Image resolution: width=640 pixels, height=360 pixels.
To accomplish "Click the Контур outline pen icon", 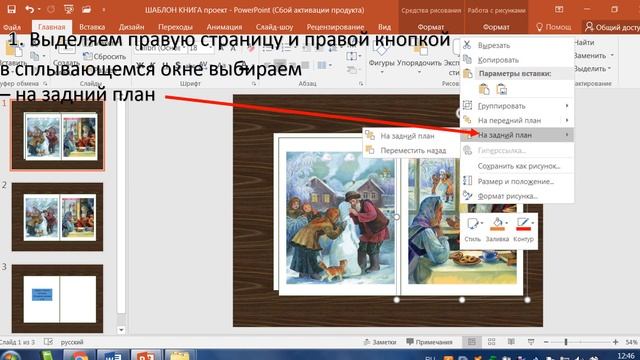I will 522,224.
